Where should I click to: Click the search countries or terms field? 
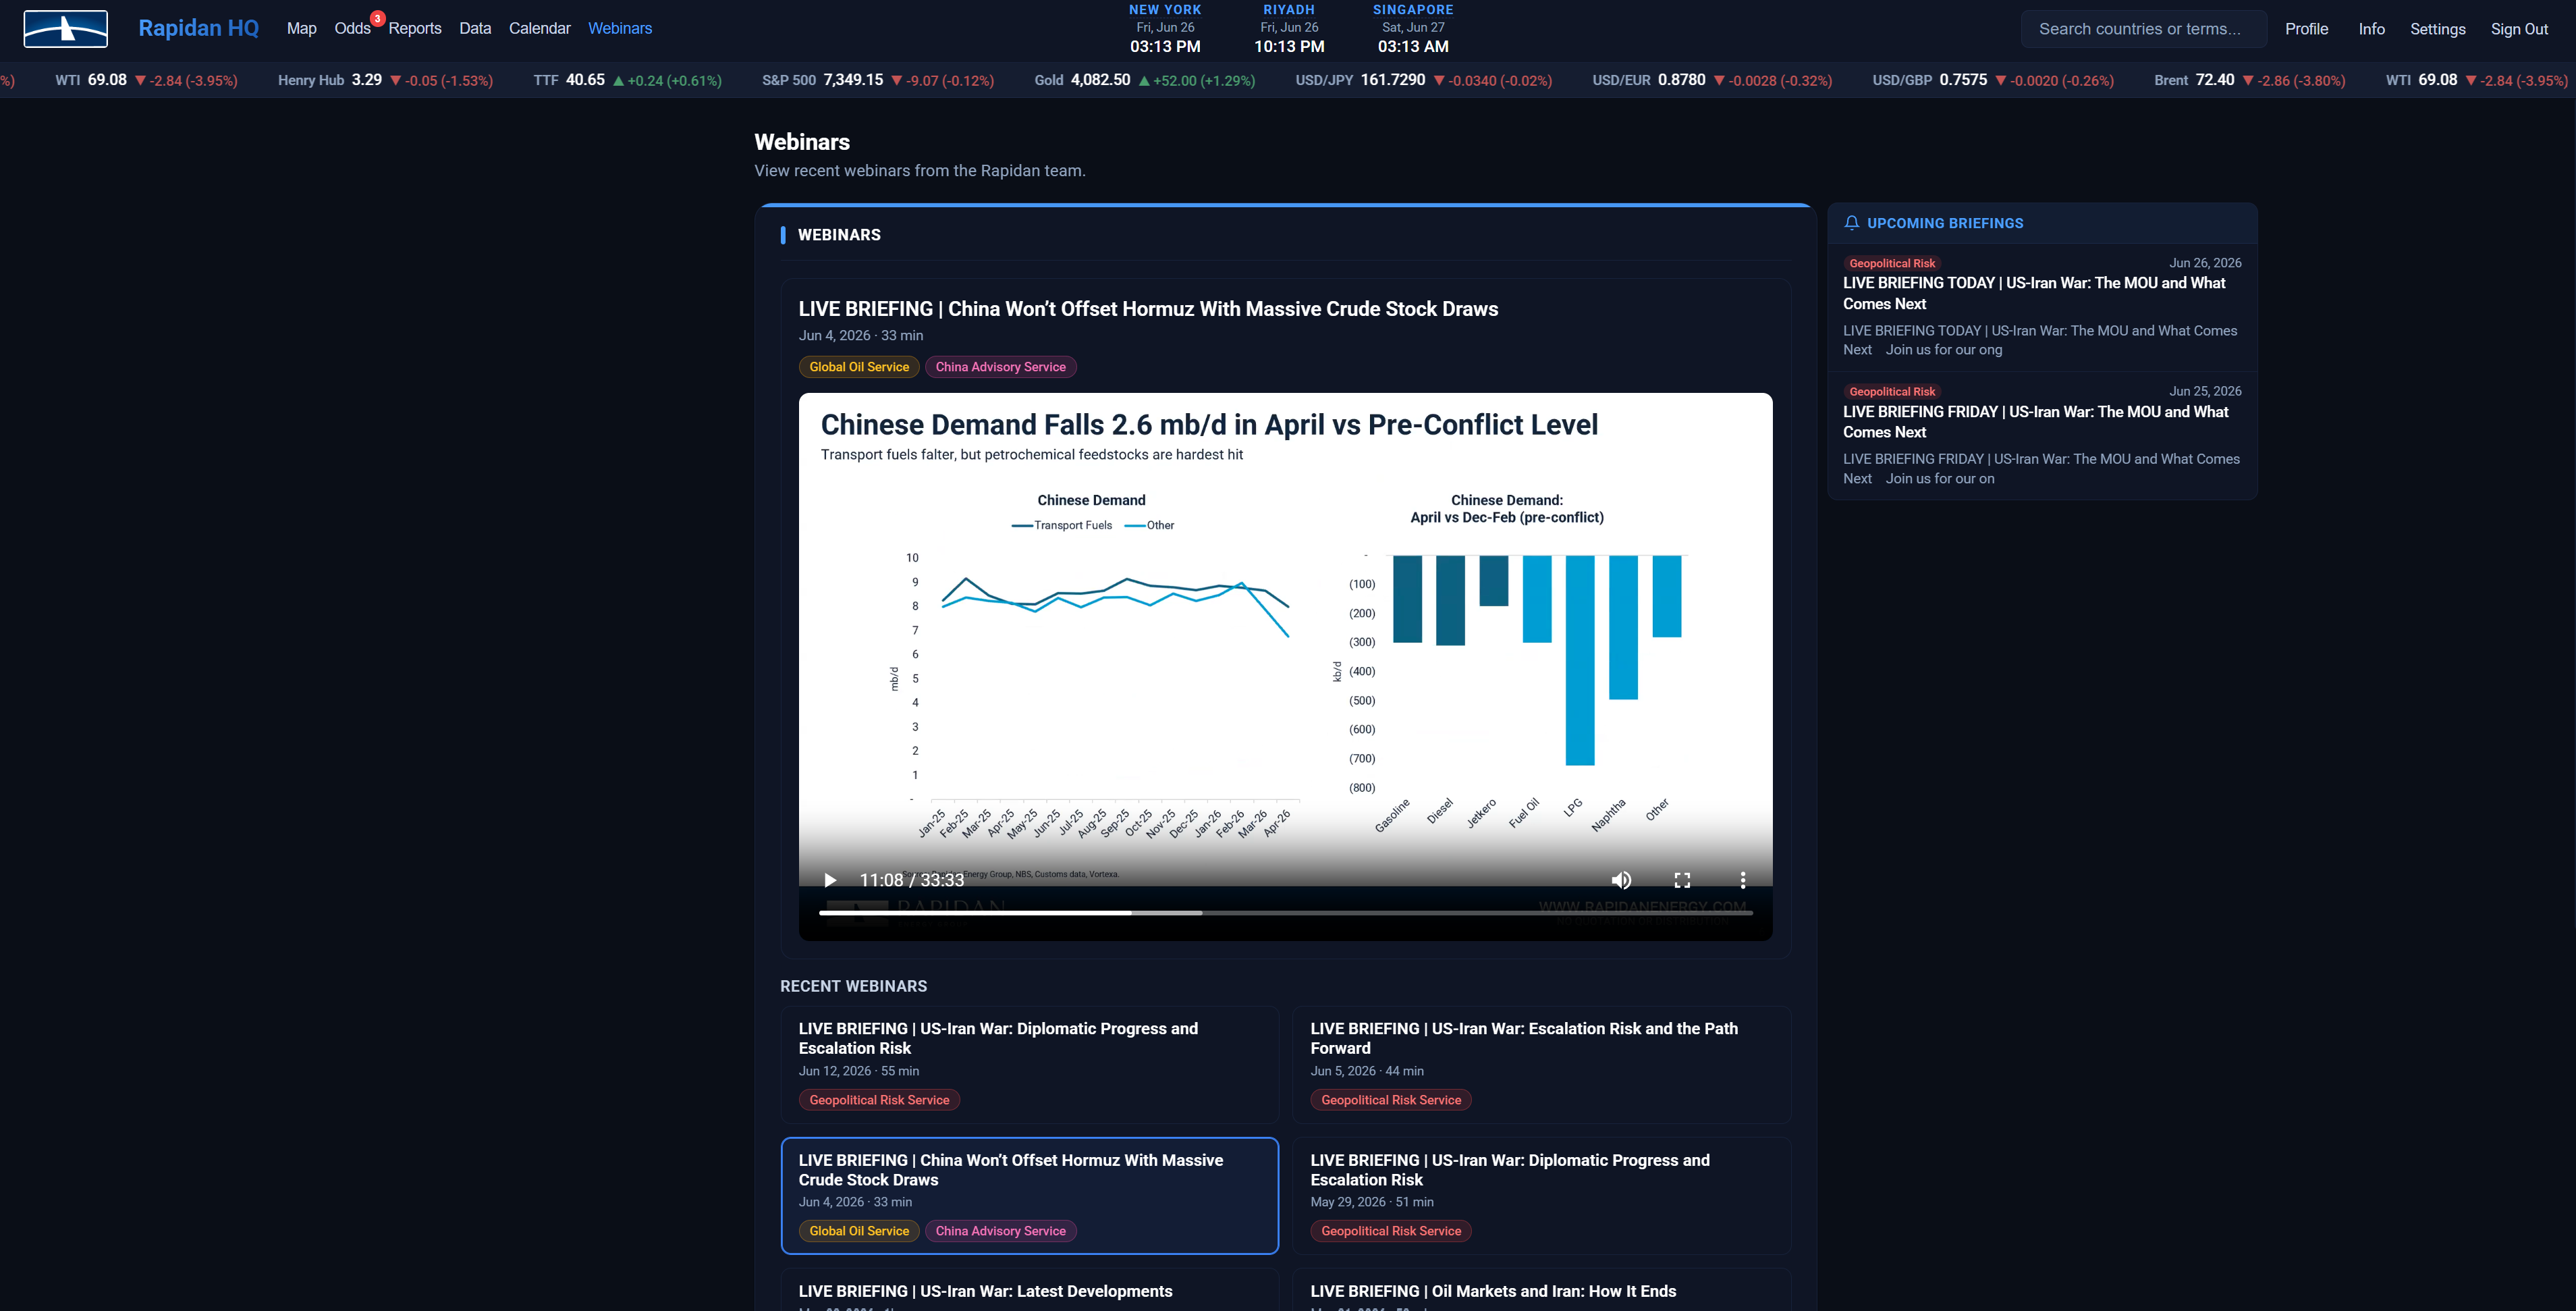click(2144, 29)
